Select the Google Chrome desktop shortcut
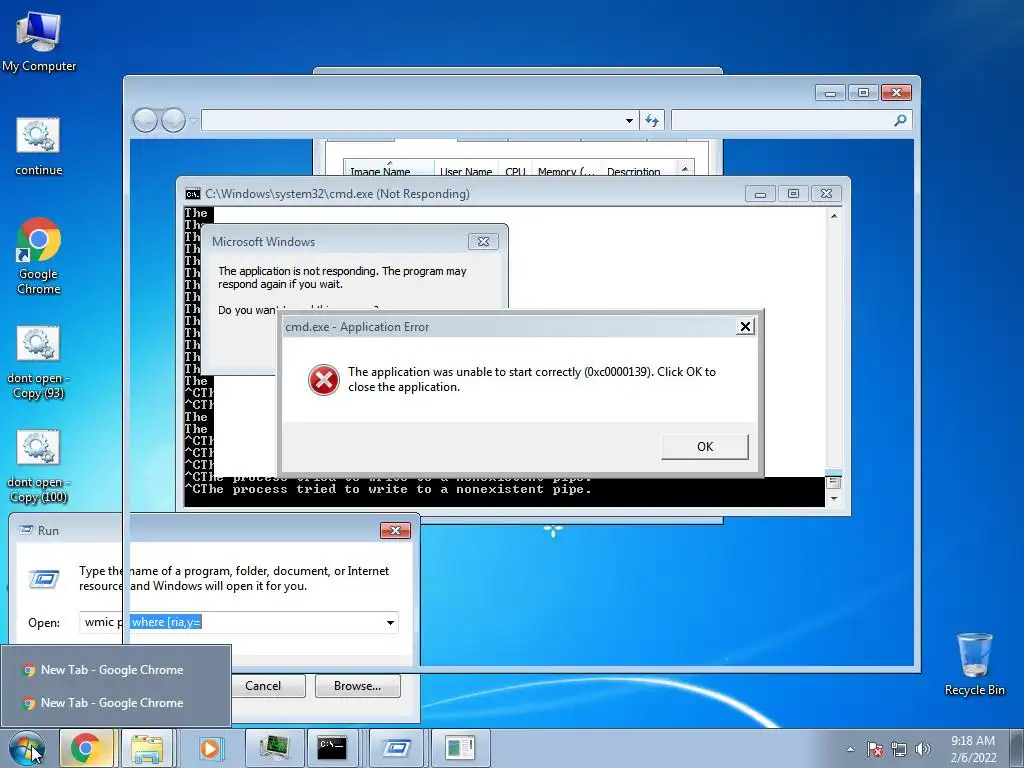Image resolution: width=1024 pixels, height=768 pixels. [x=39, y=256]
